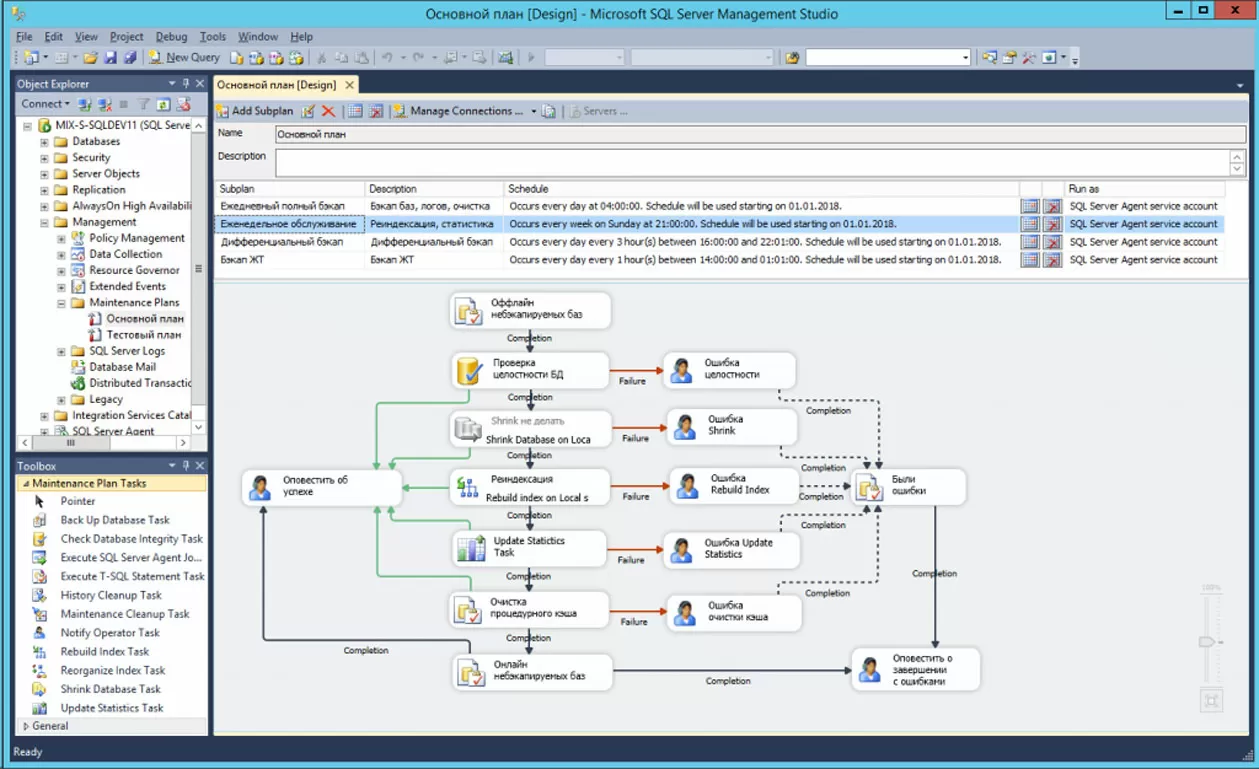Click the Оповестить об успехе node
The image size is (1259, 769).
tap(322, 487)
